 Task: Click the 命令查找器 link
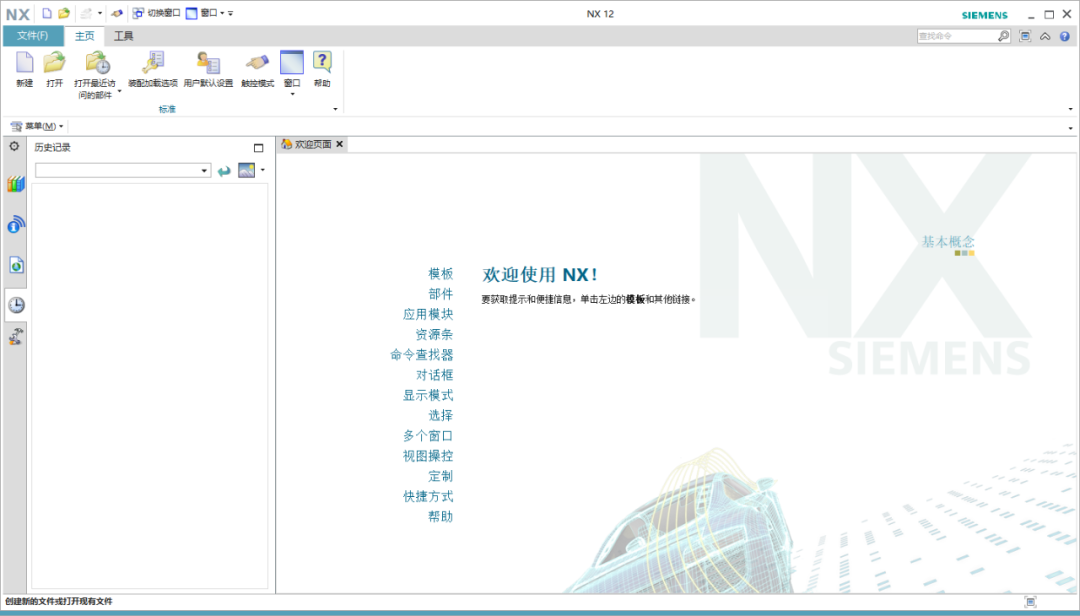[x=422, y=355]
